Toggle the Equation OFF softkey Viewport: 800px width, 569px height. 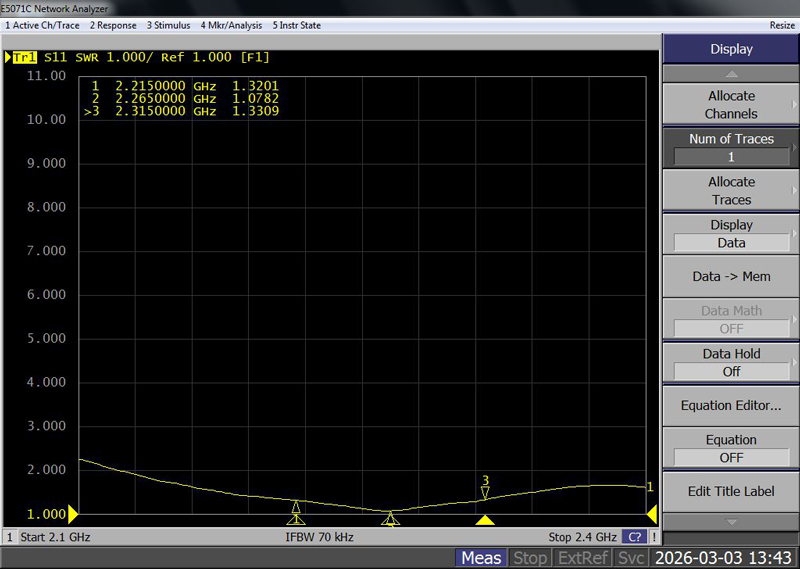coord(731,448)
